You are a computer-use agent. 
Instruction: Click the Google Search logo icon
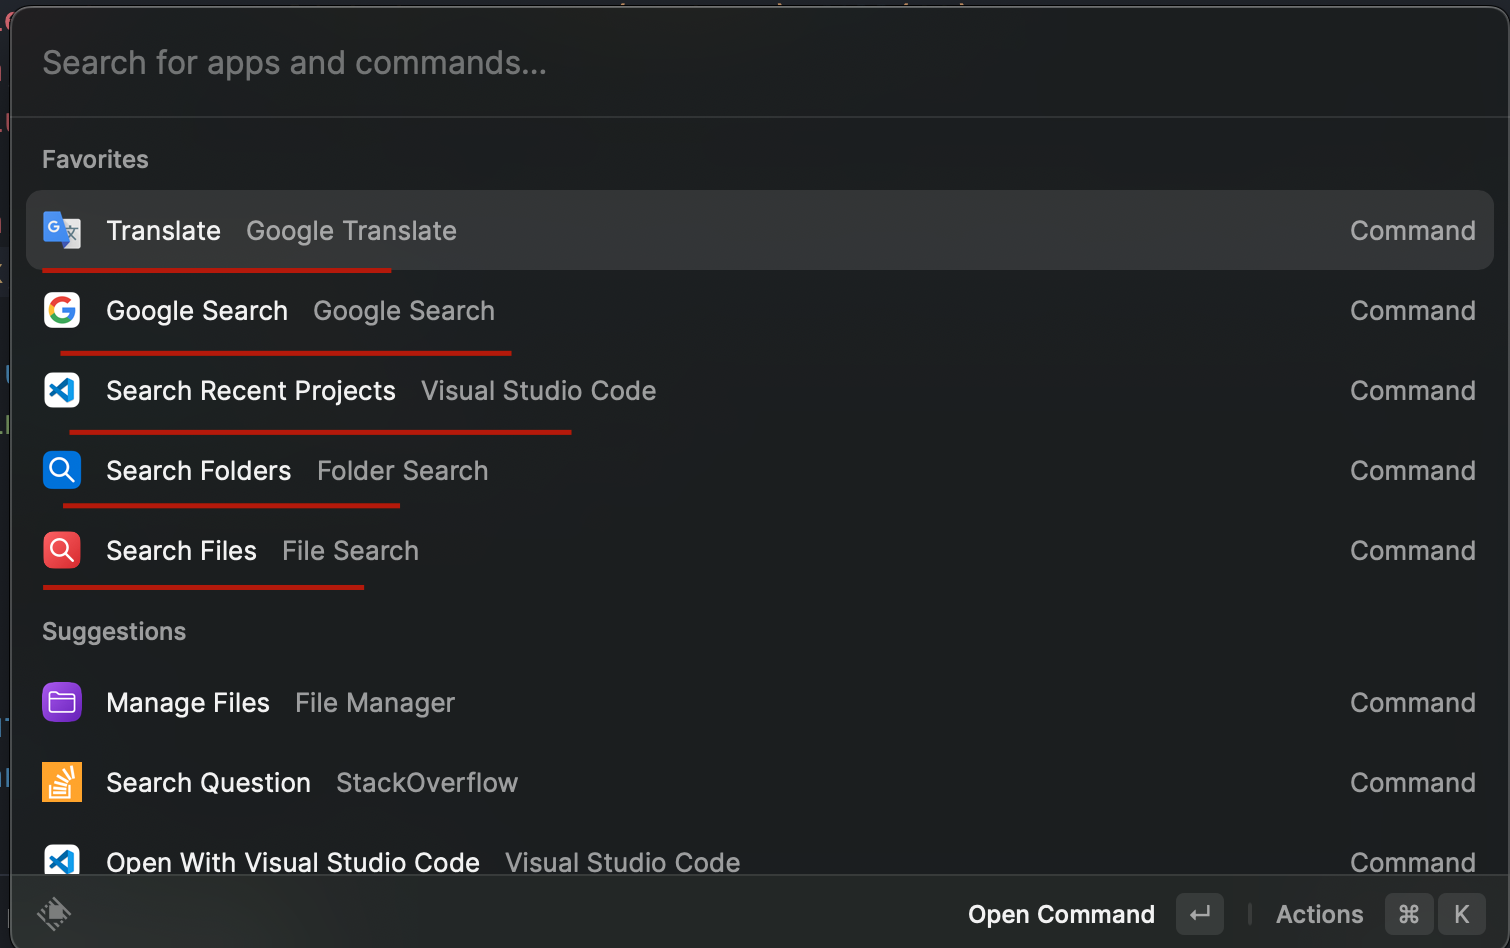click(x=62, y=310)
